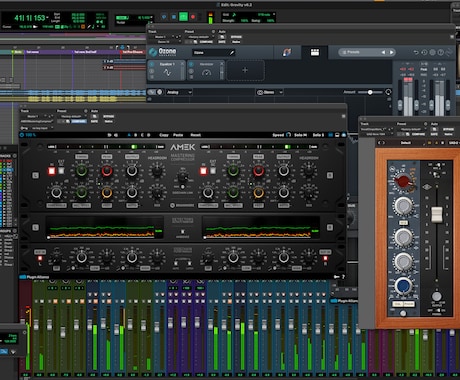Open Ozone help question mark icon

click(441, 52)
